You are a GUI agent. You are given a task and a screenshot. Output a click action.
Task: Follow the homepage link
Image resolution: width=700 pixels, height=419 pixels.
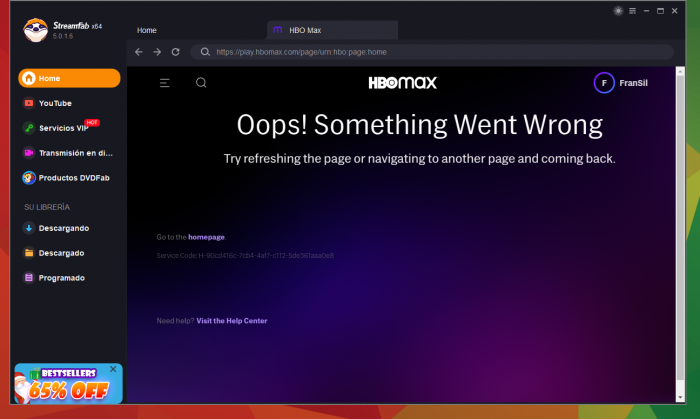click(x=206, y=237)
